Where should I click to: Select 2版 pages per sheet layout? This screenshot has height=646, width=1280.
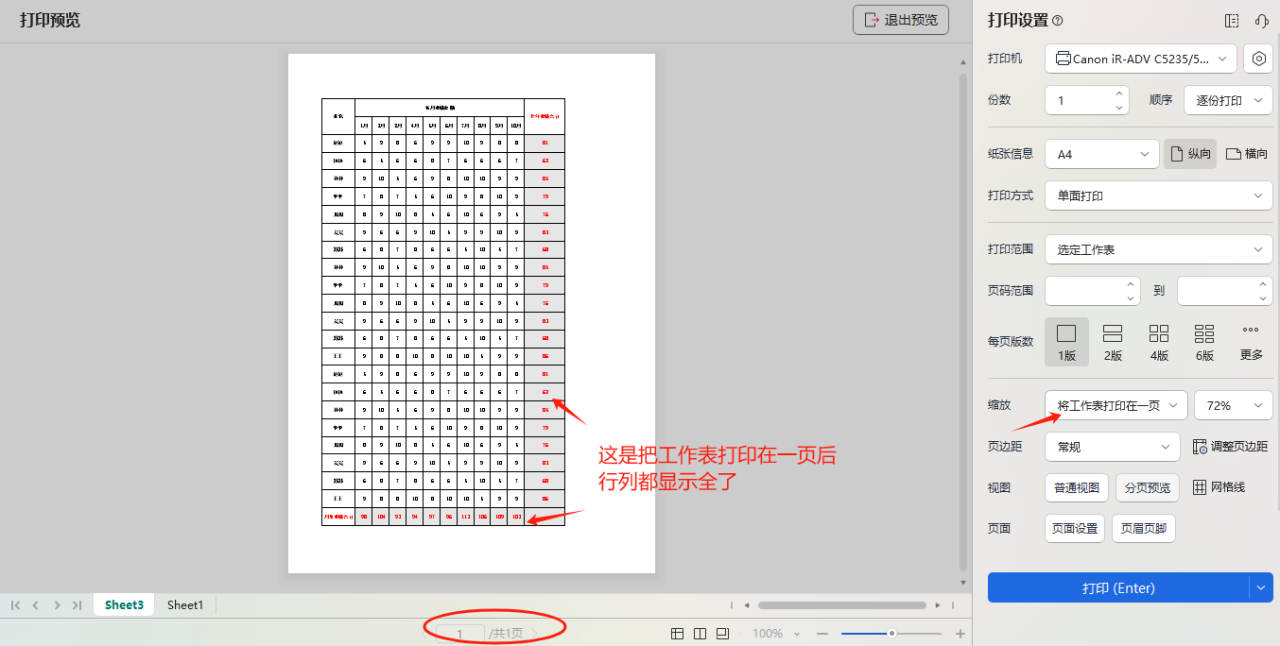coord(1112,341)
